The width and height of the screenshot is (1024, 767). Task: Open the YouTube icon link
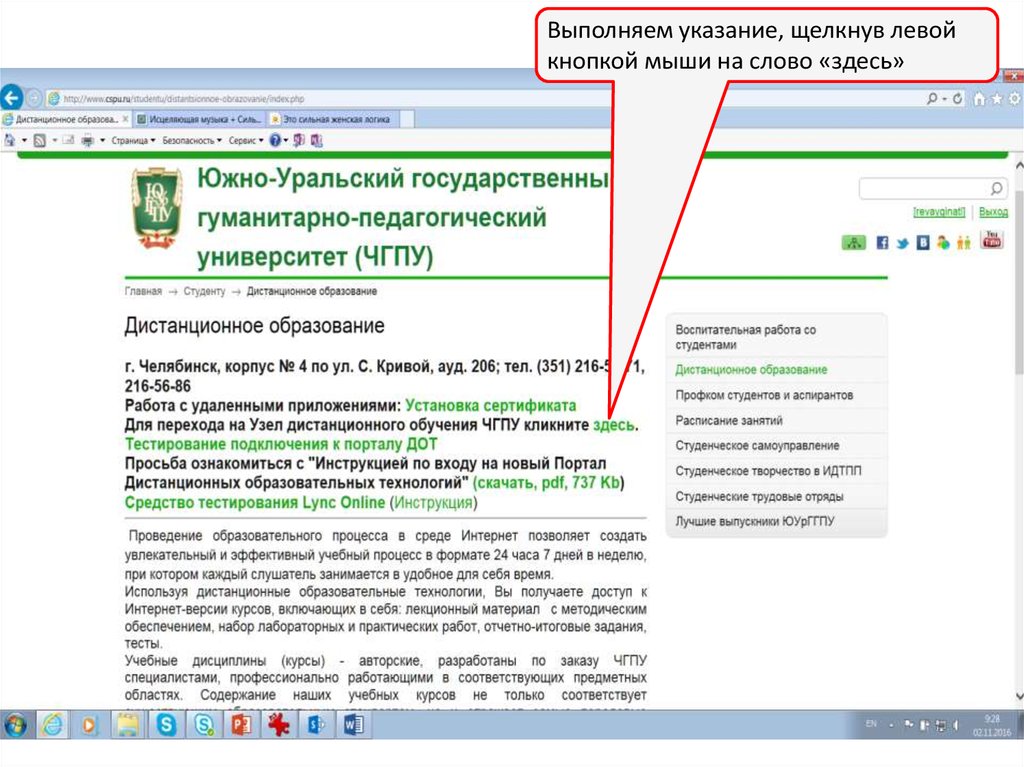pos(991,241)
